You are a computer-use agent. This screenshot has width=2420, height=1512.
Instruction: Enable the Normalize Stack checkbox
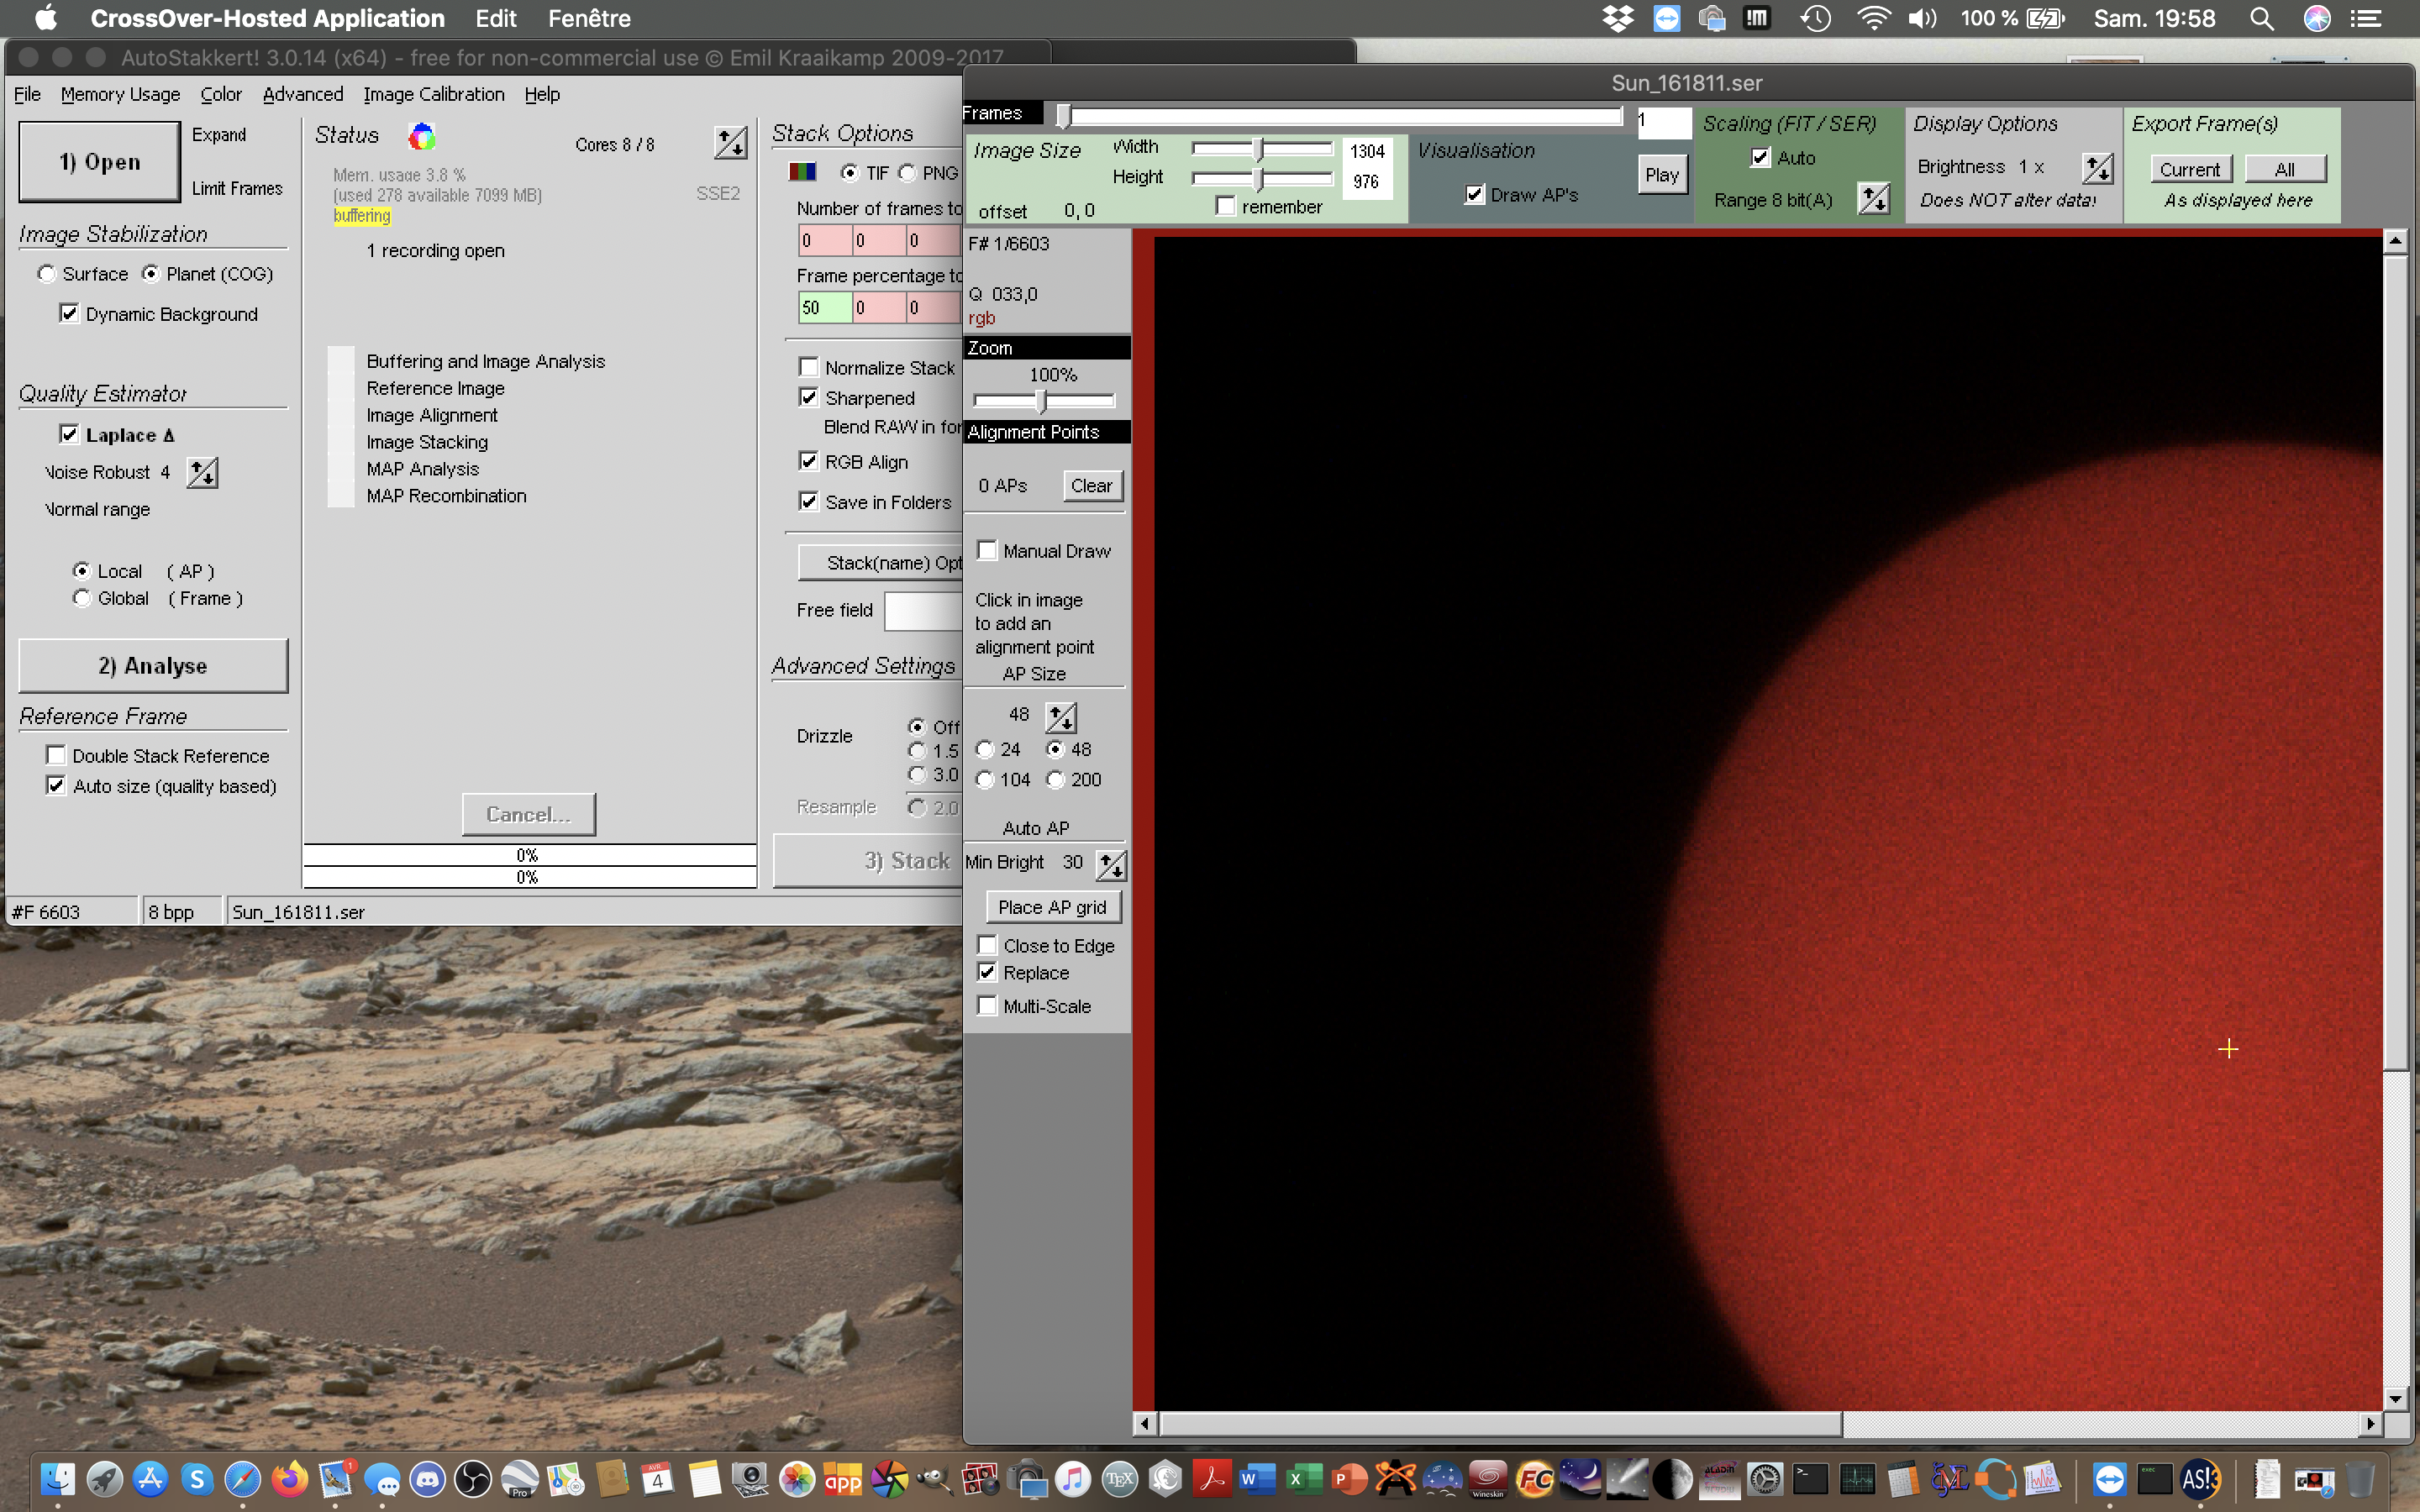coord(809,367)
